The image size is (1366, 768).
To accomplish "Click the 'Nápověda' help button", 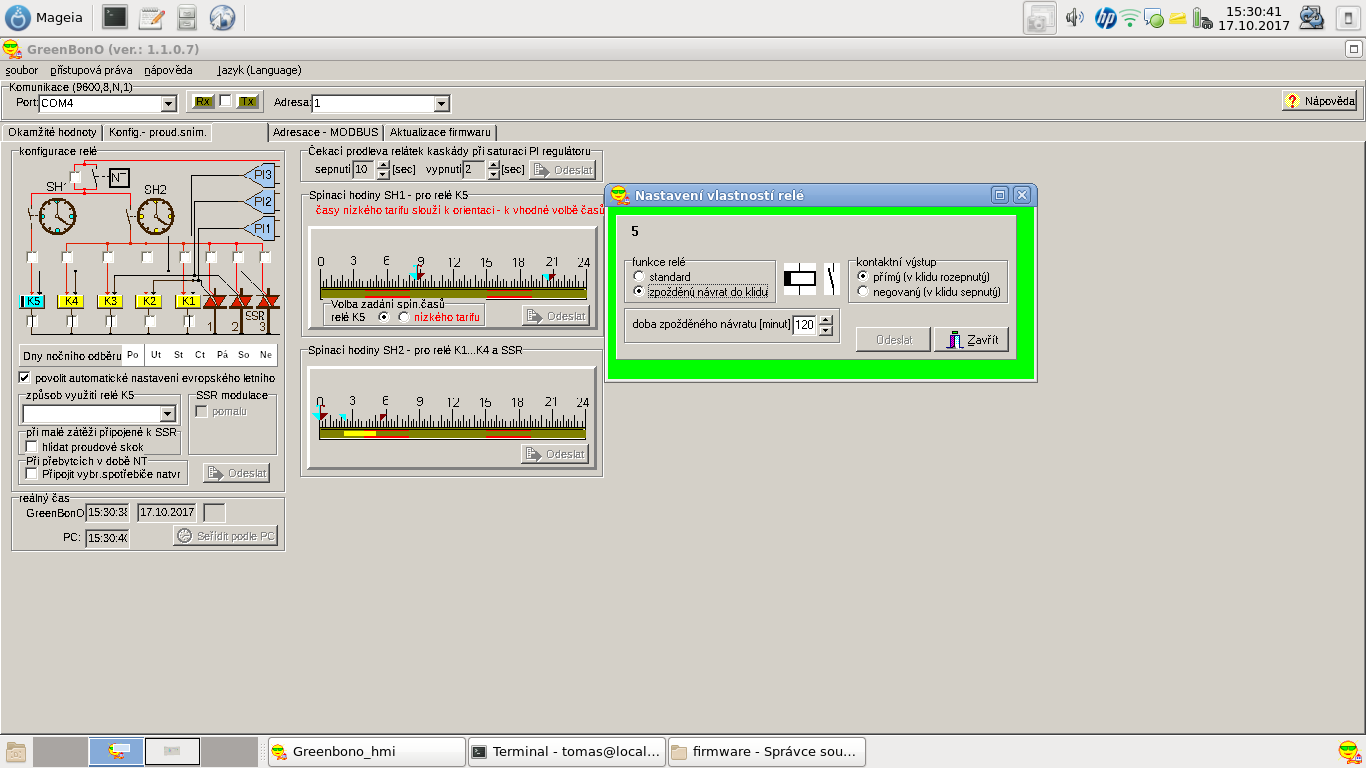I will coord(1320,101).
